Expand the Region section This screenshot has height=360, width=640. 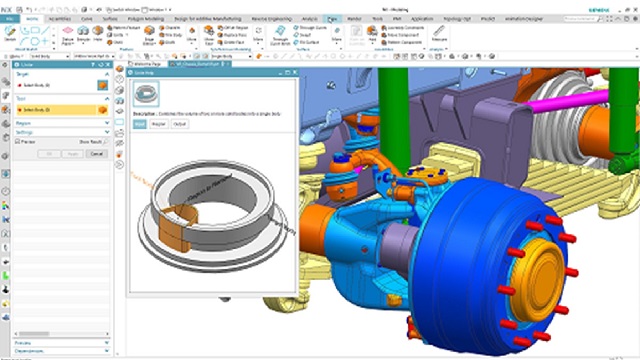[x=62, y=123]
